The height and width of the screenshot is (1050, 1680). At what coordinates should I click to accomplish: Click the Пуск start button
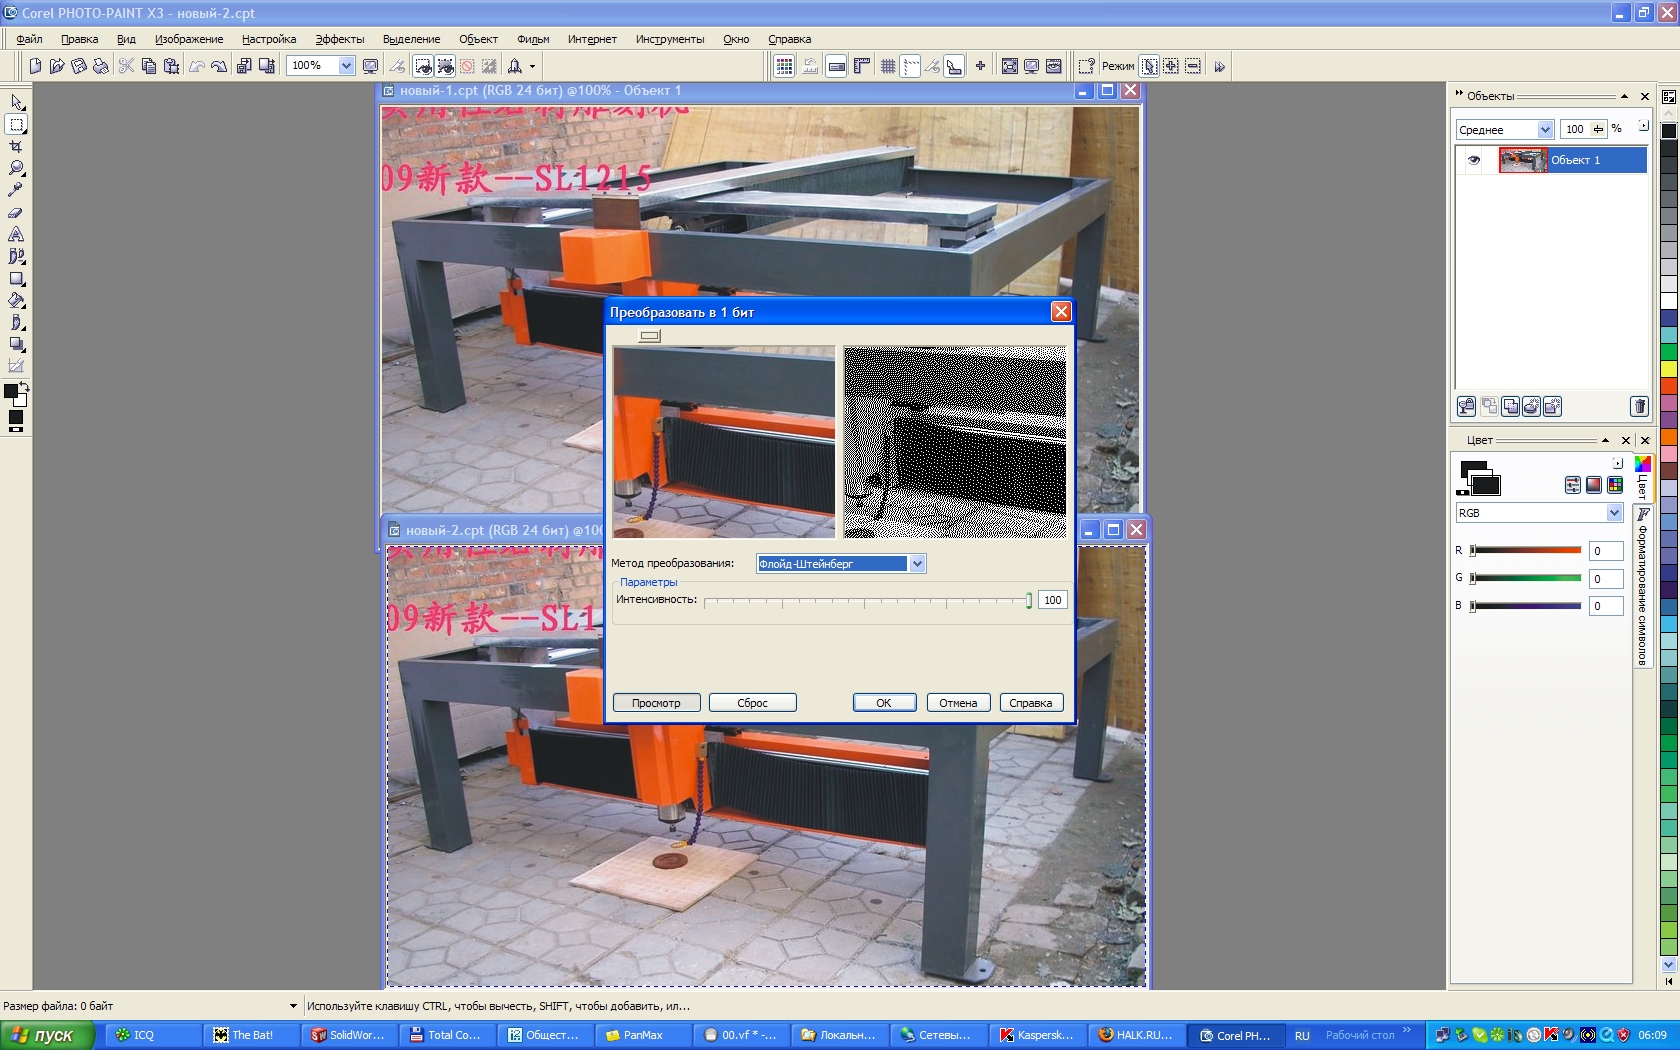46,1035
